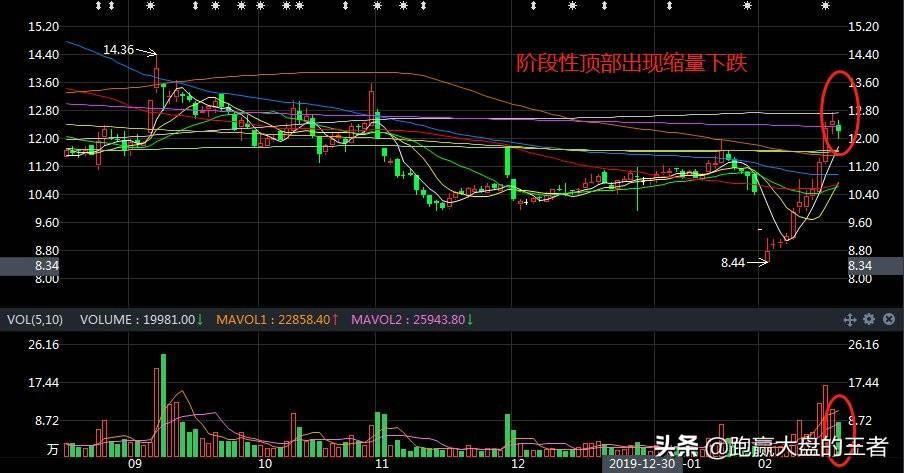The width and height of the screenshot is (904, 473).
Task: Click the MAVOL1: 22858.40 readout
Action: coord(277,320)
